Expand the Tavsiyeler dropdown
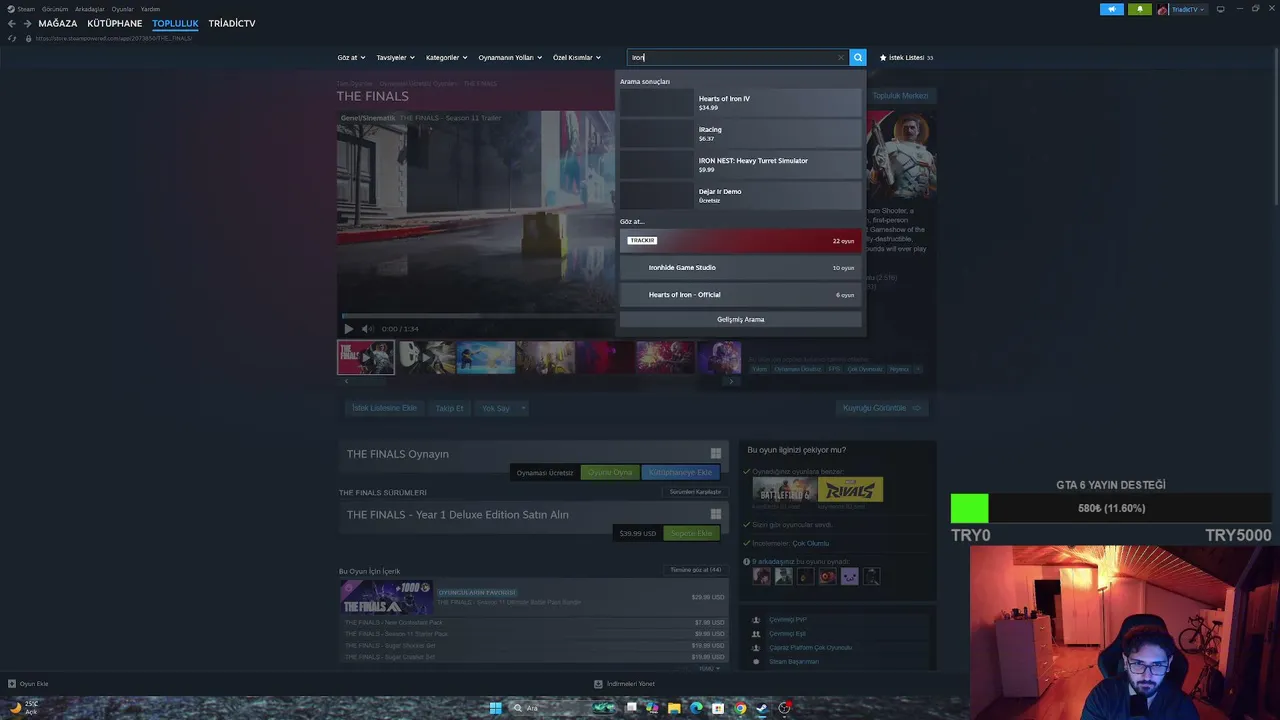Image resolution: width=1280 pixels, height=720 pixels. click(396, 57)
